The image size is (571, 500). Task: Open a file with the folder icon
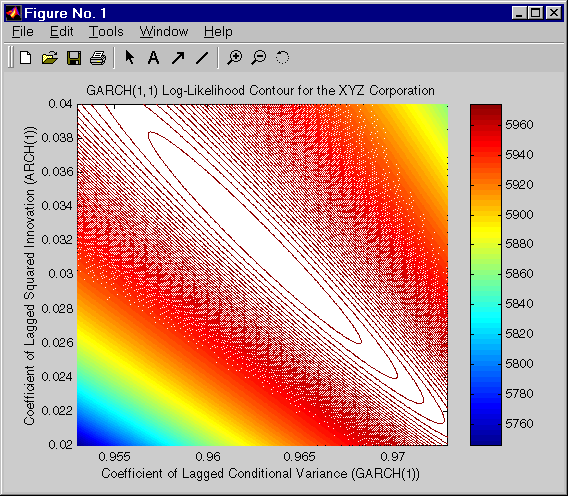click(50, 58)
